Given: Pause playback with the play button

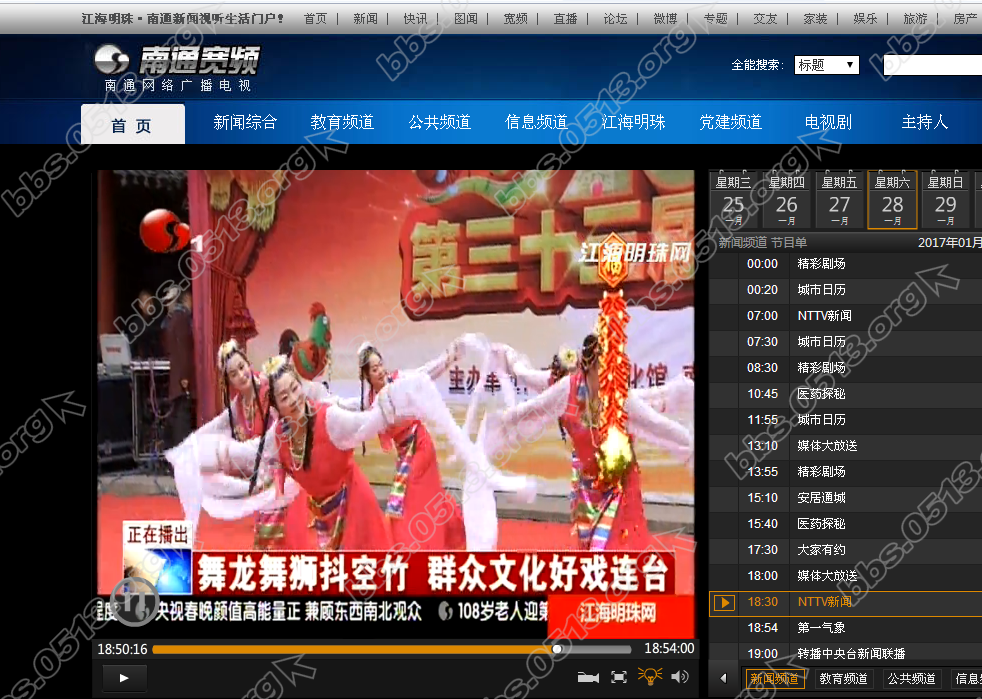Looking at the screenshot, I should pos(123,677).
